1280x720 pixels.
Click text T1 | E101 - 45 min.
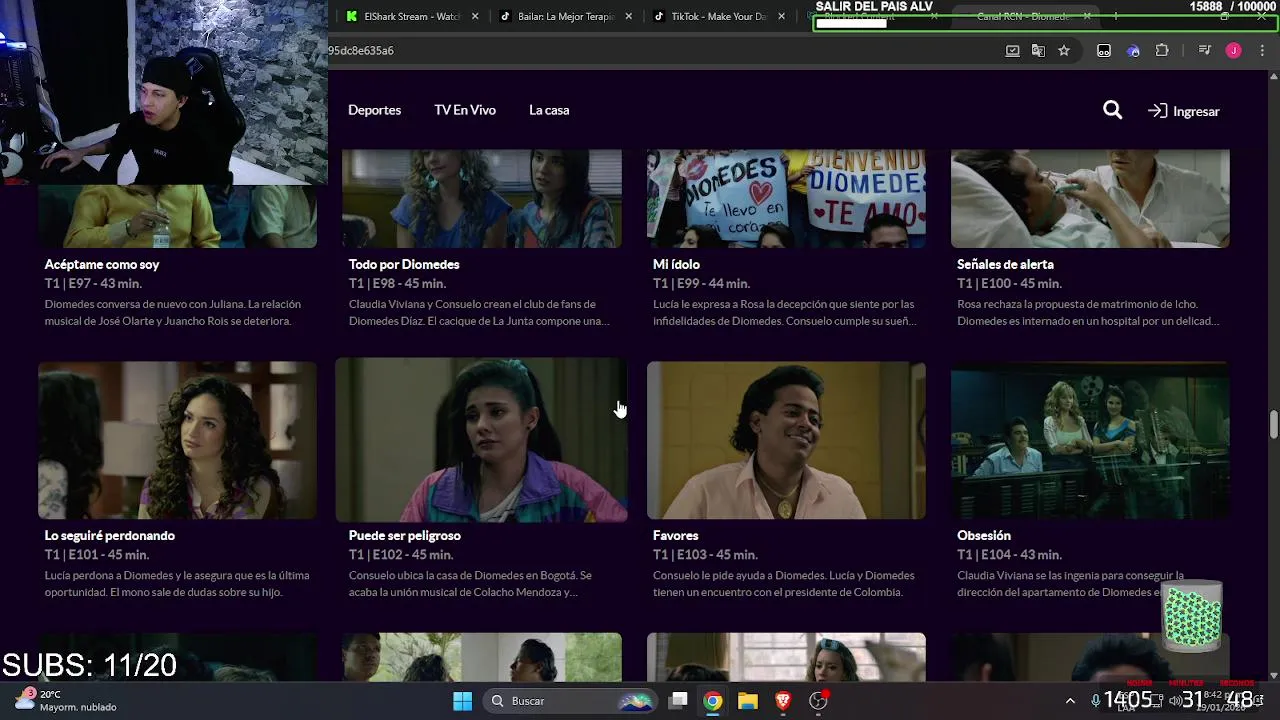[x=97, y=554]
